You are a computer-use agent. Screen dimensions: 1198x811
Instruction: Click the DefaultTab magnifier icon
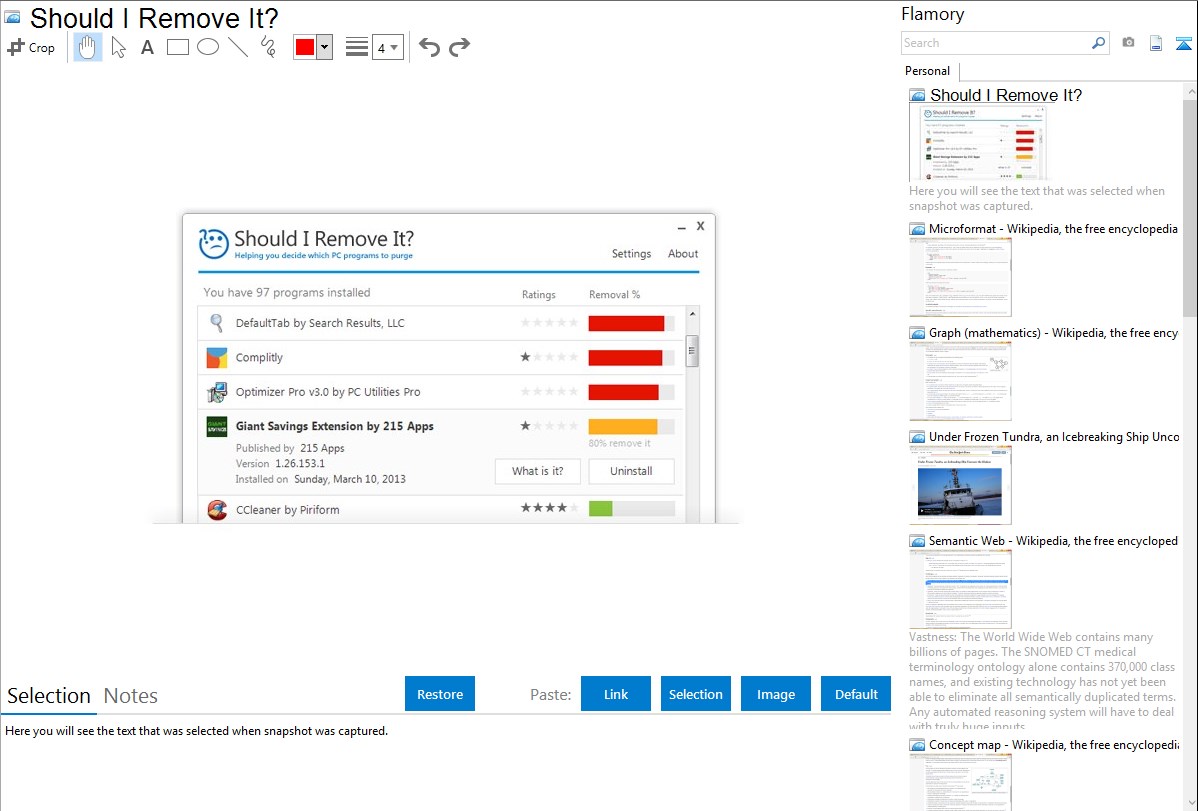click(217, 323)
